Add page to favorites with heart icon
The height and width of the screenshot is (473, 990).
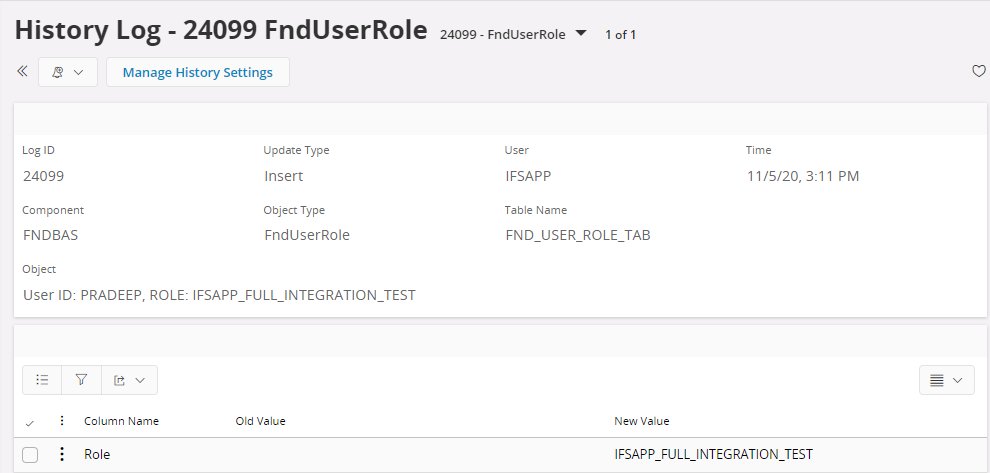[979, 71]
